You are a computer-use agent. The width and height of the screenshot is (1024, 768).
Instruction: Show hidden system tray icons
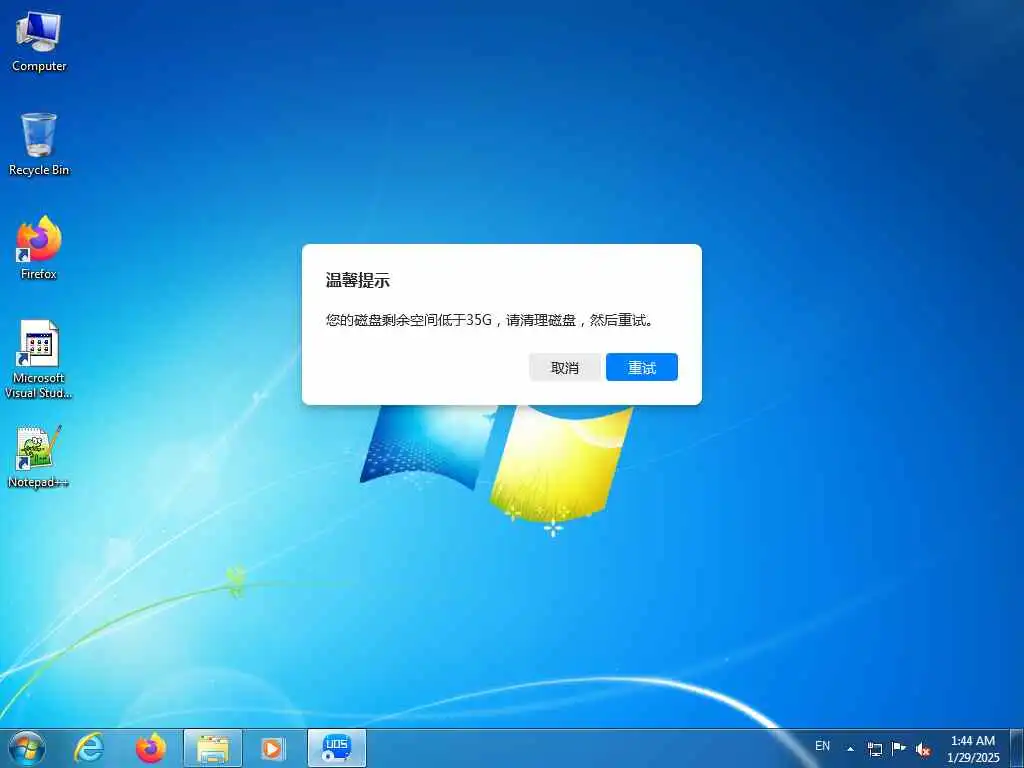[x=850, y=749]
